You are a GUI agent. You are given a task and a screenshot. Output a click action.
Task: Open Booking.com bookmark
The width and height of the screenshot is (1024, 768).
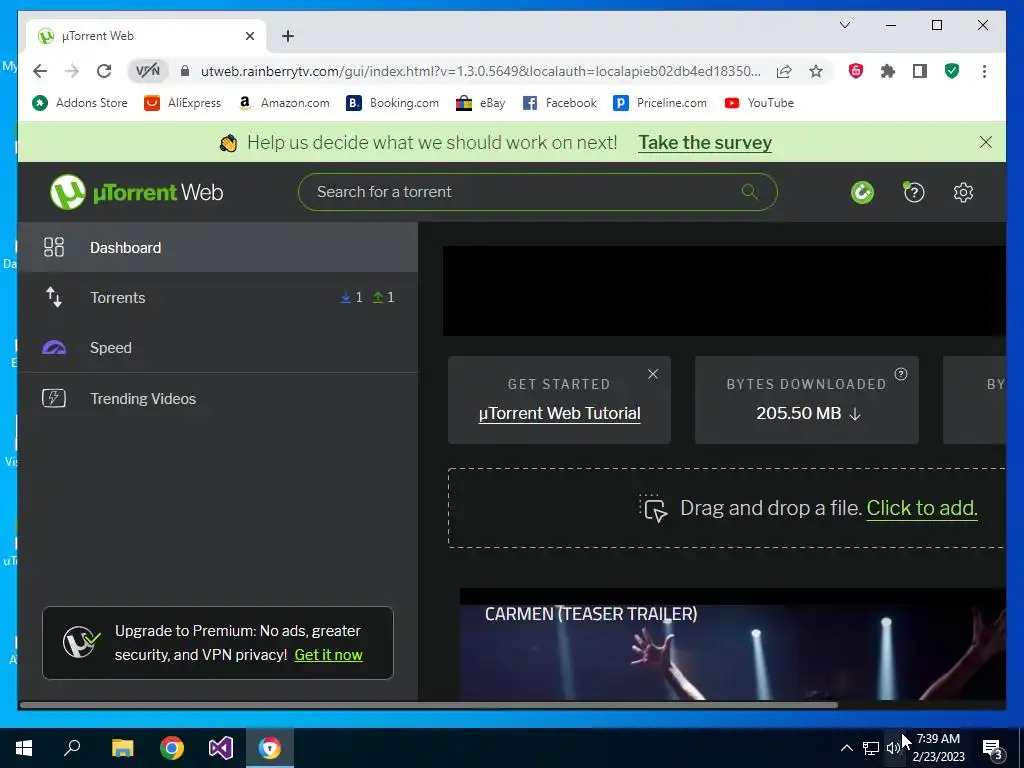(392, 103)
